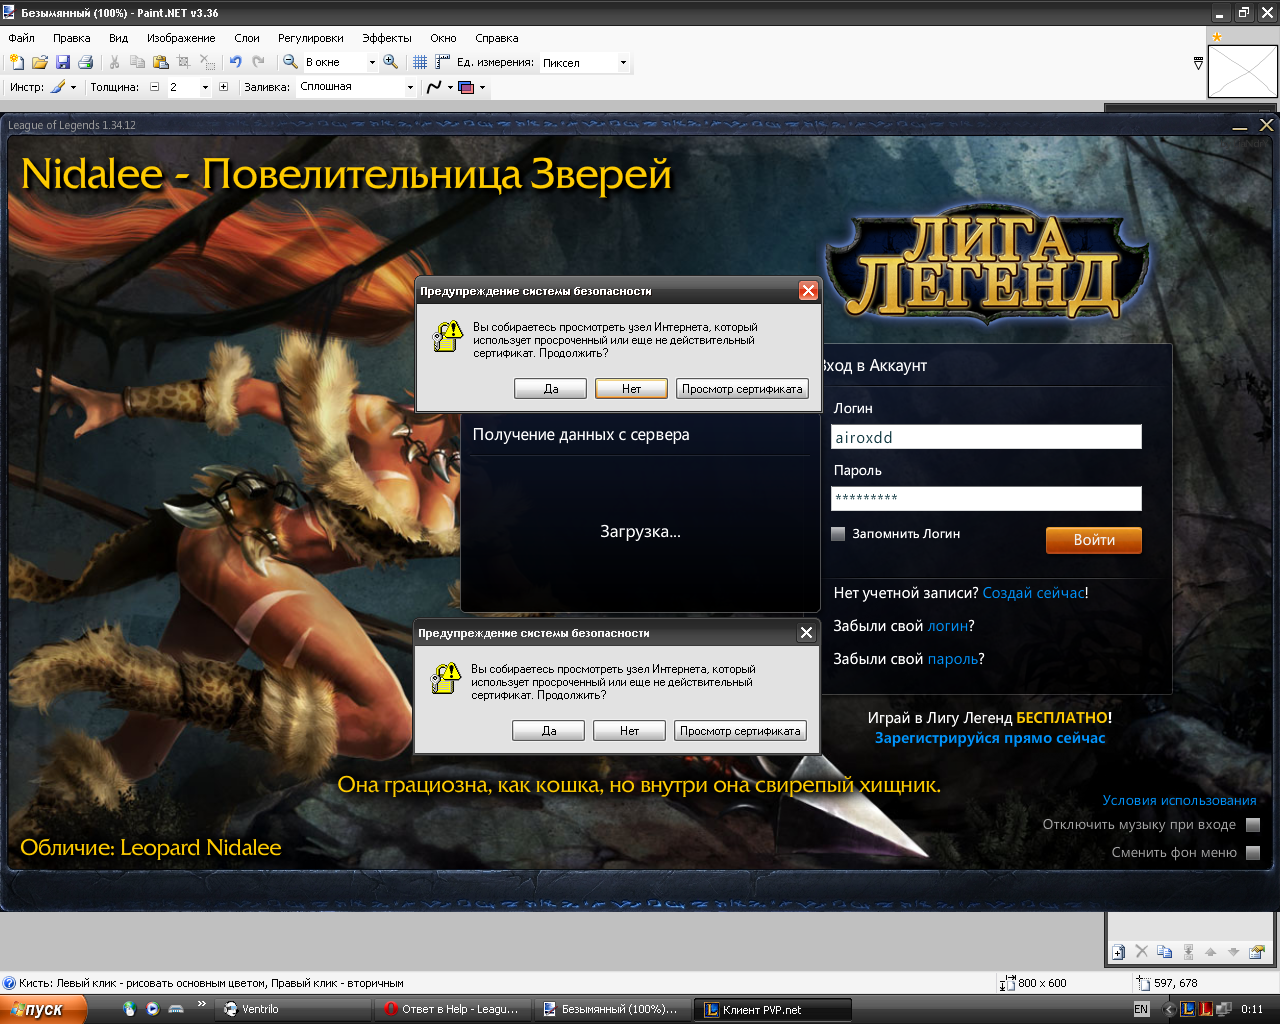Open the Слои menu
Screen dimensions: 1280x1024
tap(247, 38)
